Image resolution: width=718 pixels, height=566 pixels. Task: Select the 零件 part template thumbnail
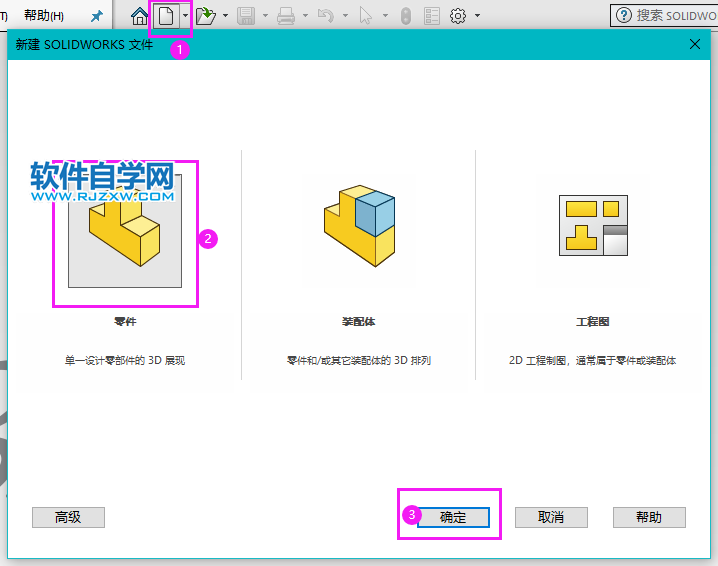click(125, 231)
